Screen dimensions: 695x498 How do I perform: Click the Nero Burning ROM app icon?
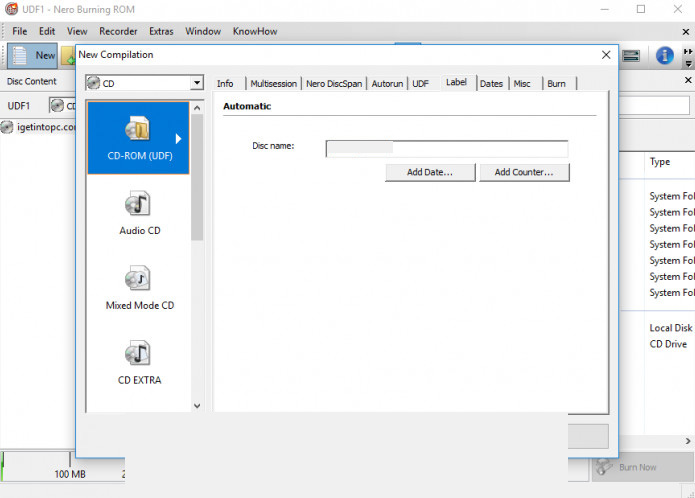coord(12,9)
